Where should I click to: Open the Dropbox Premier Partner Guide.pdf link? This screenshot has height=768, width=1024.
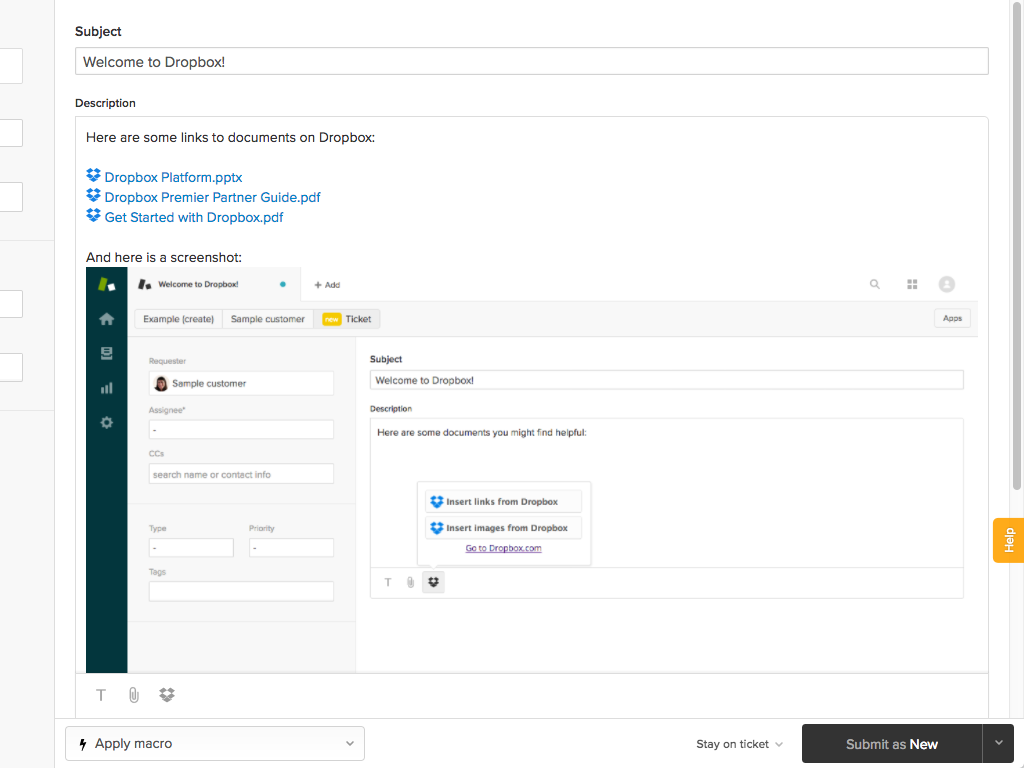pyautogui.click(x=212, y=197)
